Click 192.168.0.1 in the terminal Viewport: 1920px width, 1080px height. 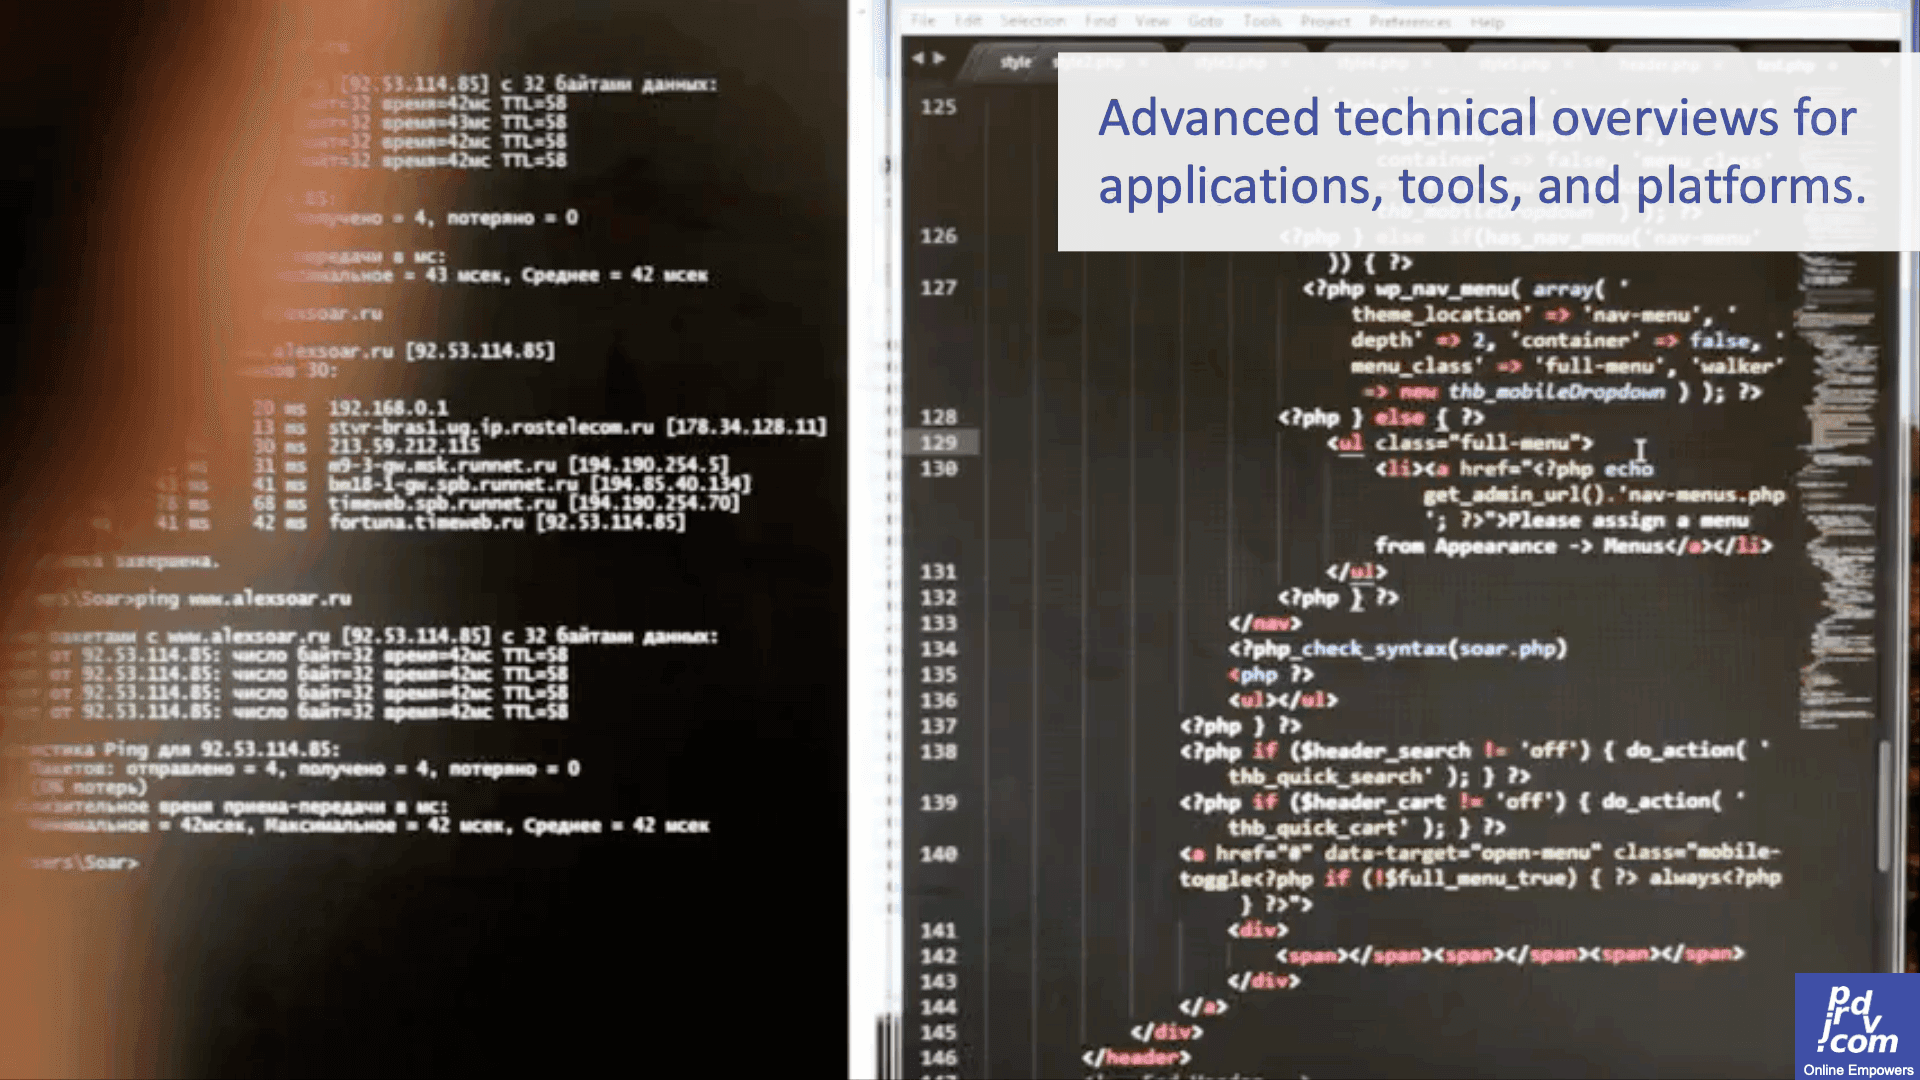pyautogui.click(x=388, y=408)
